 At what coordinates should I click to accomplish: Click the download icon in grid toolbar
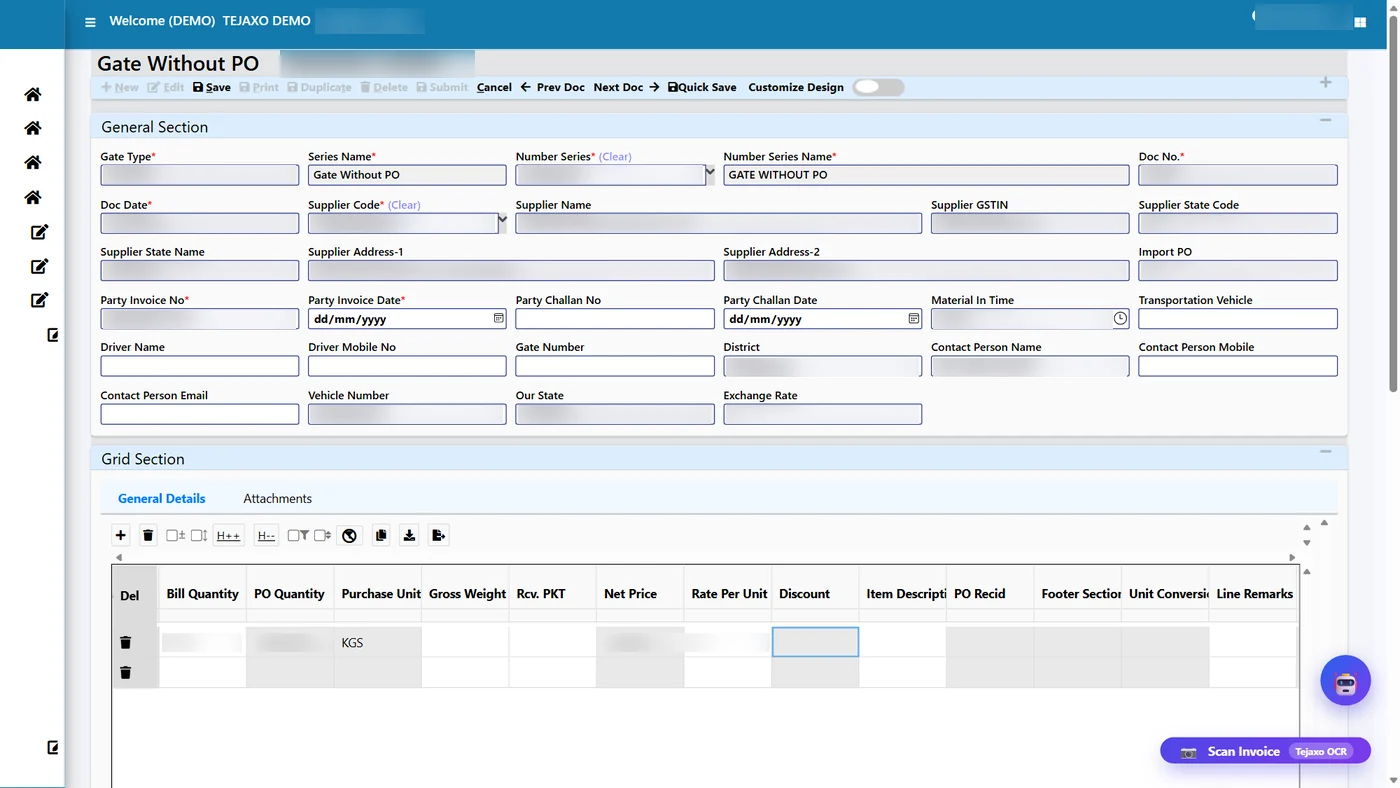409,536
